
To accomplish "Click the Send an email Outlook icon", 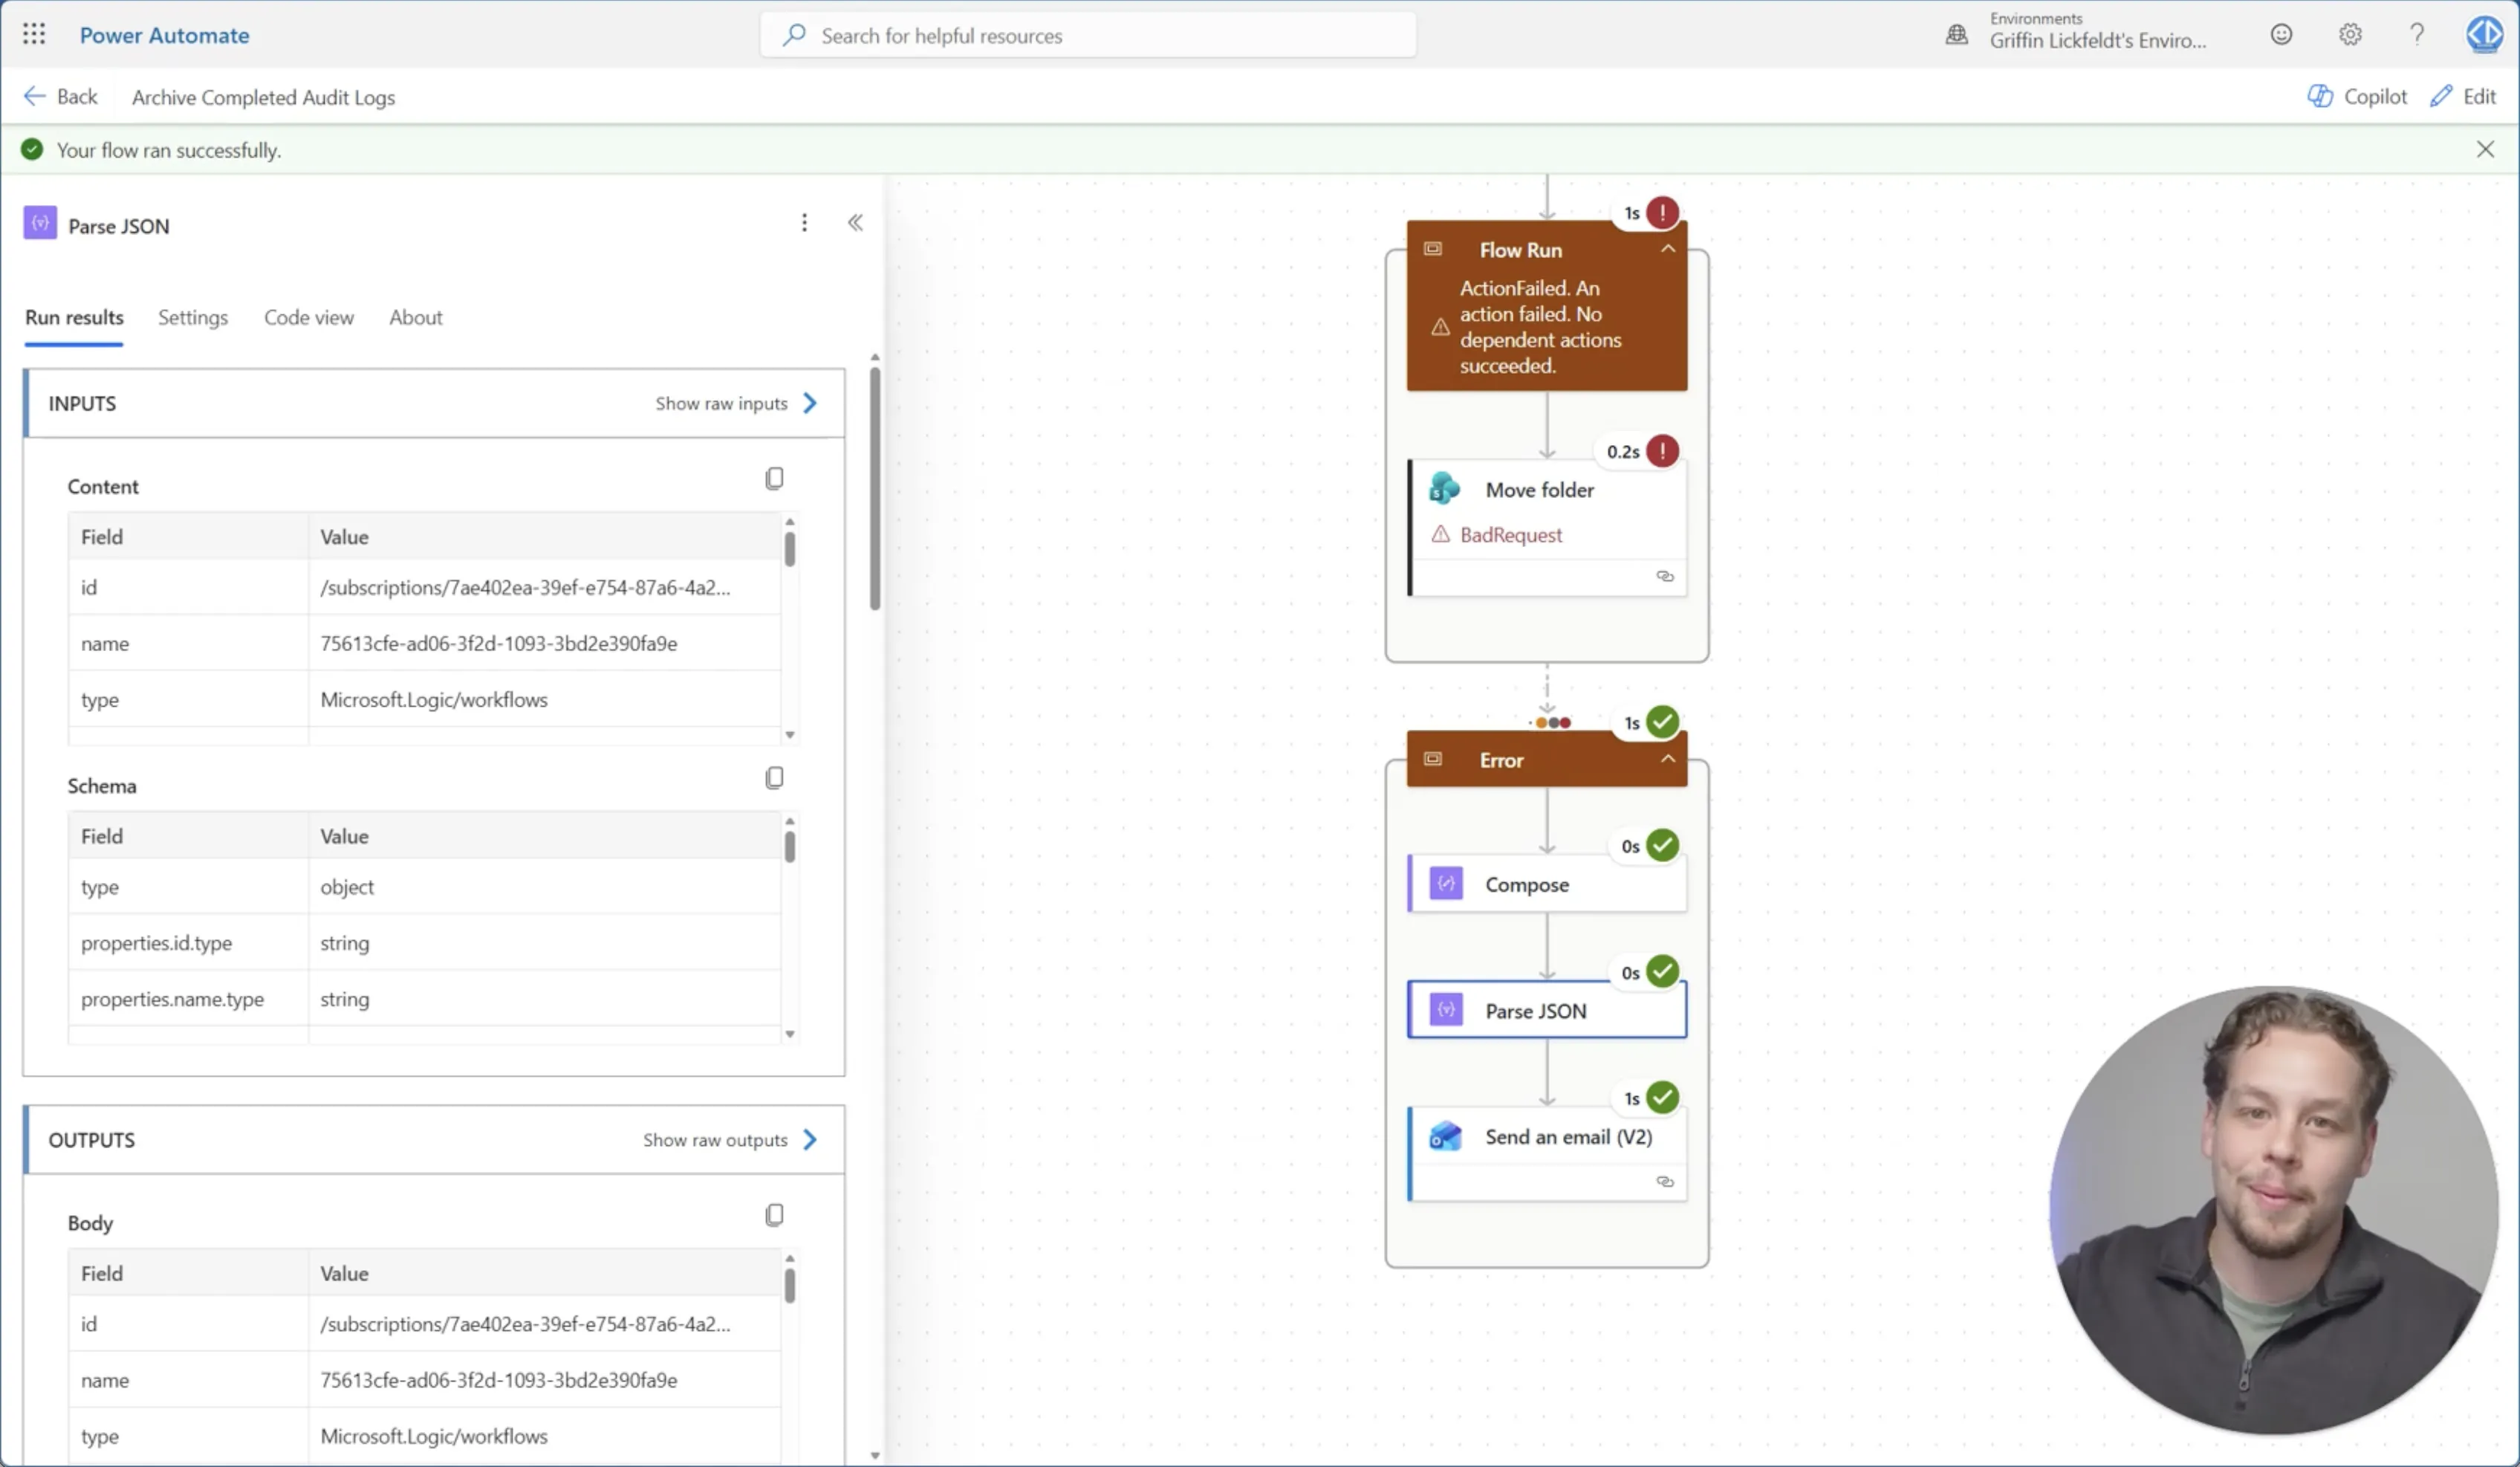I will coord(1445,1136).
